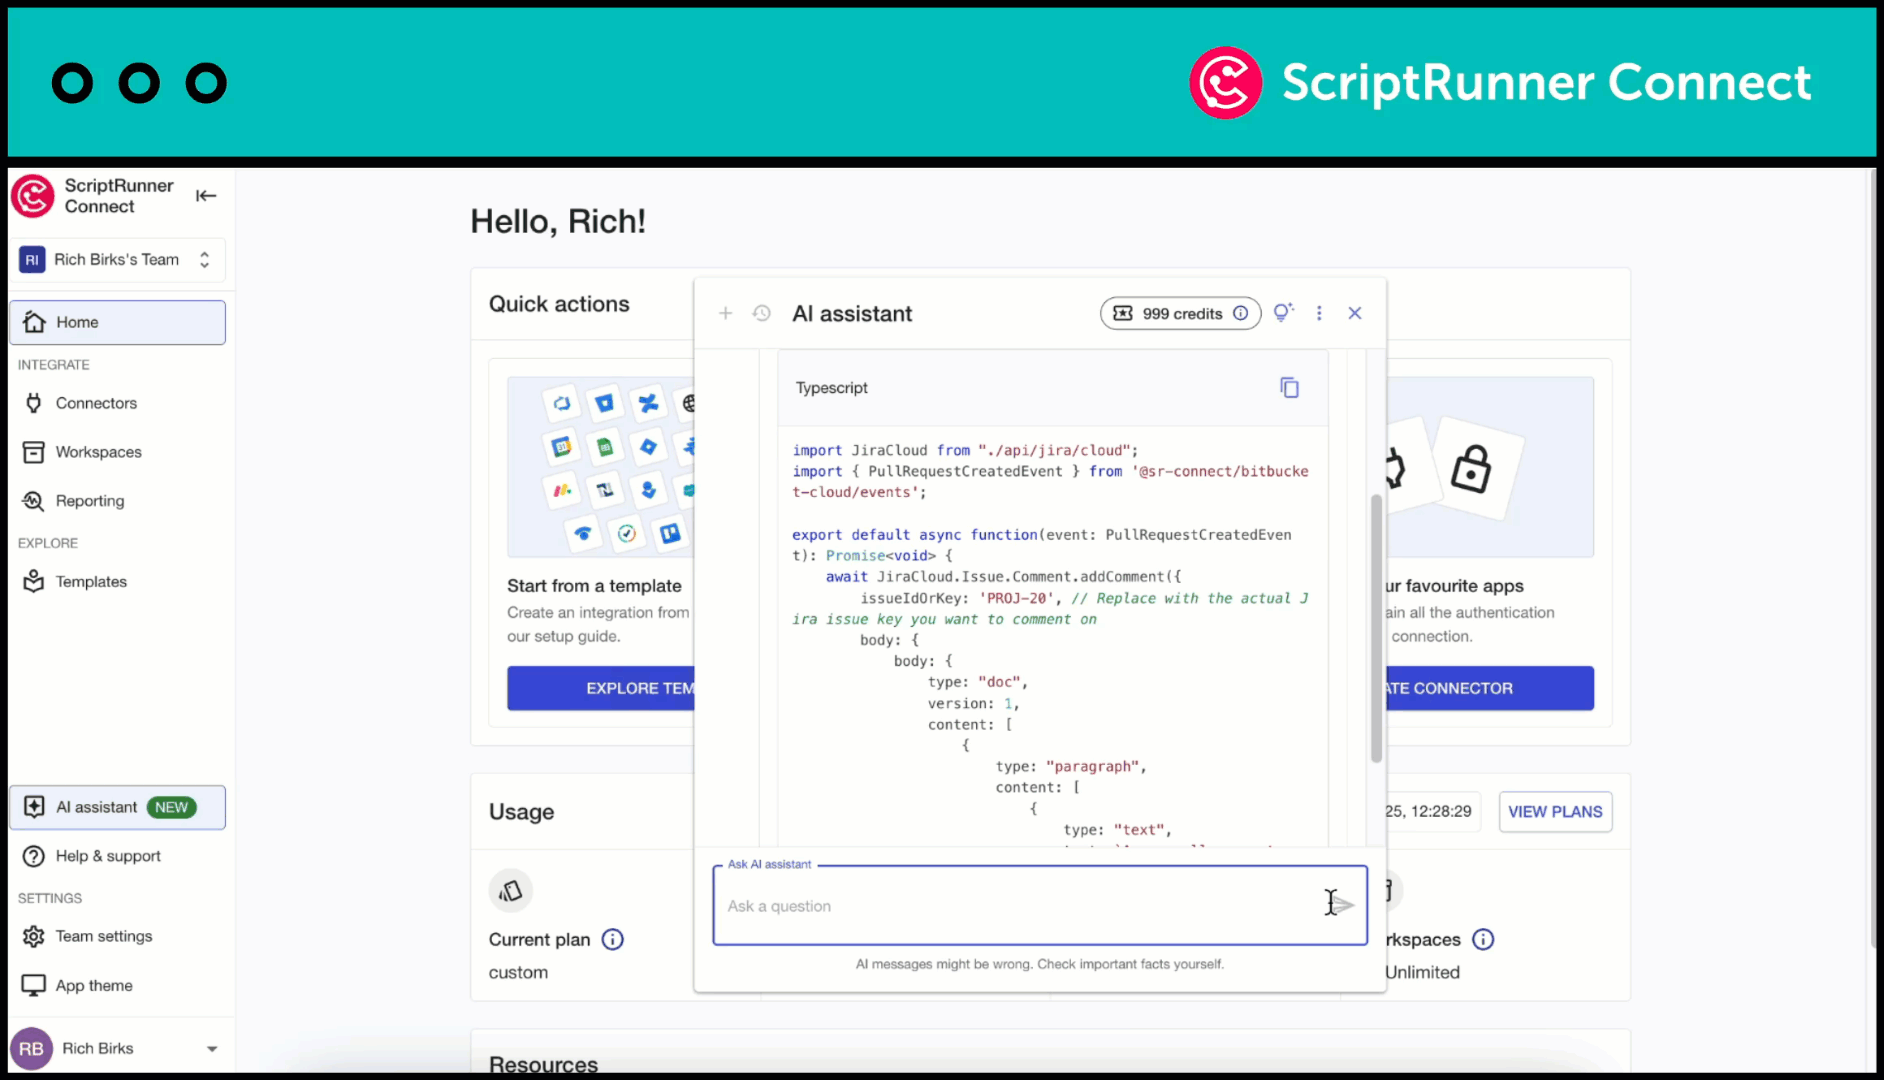Click the CREATE CONNECTOR button

[1490, 688]
